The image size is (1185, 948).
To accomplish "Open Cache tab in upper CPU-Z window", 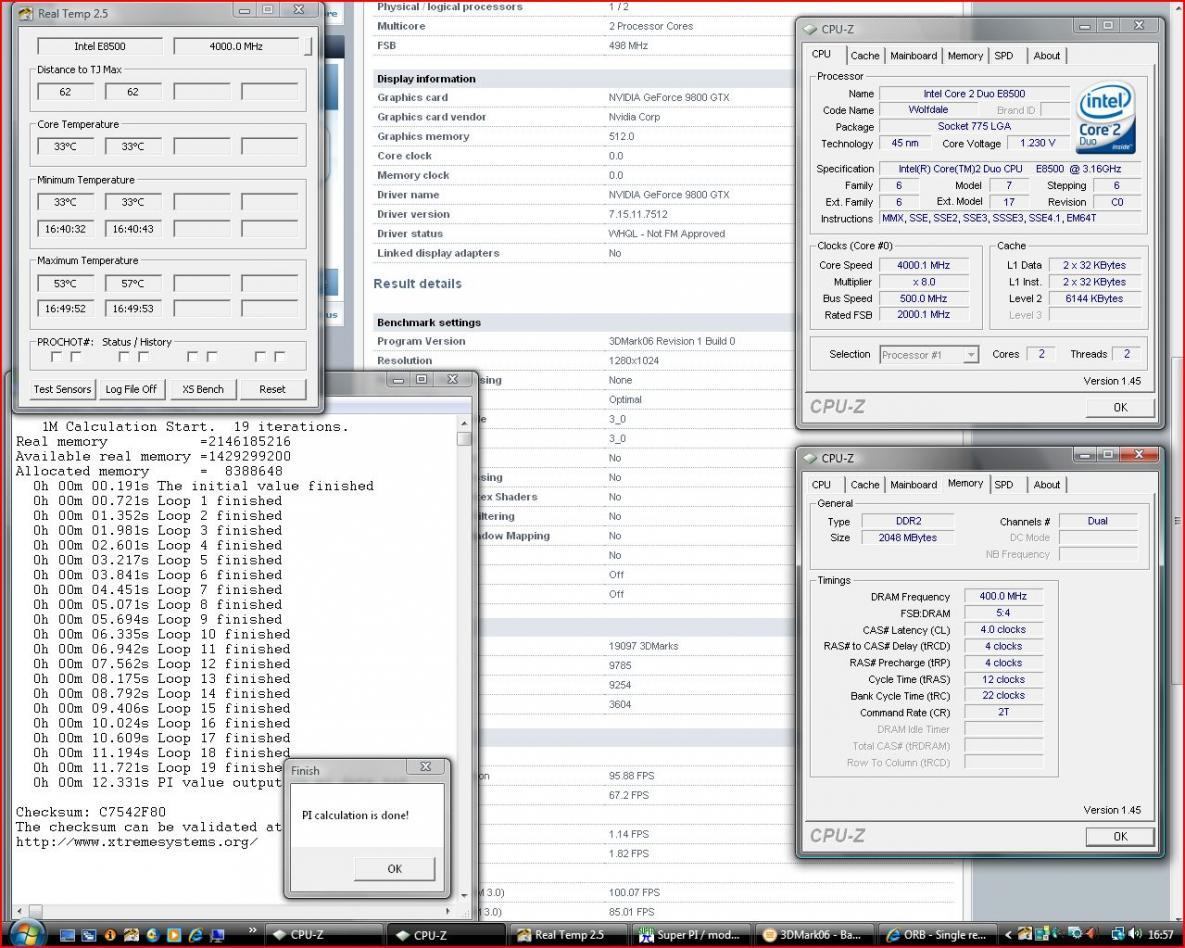I will pos(865,56).
